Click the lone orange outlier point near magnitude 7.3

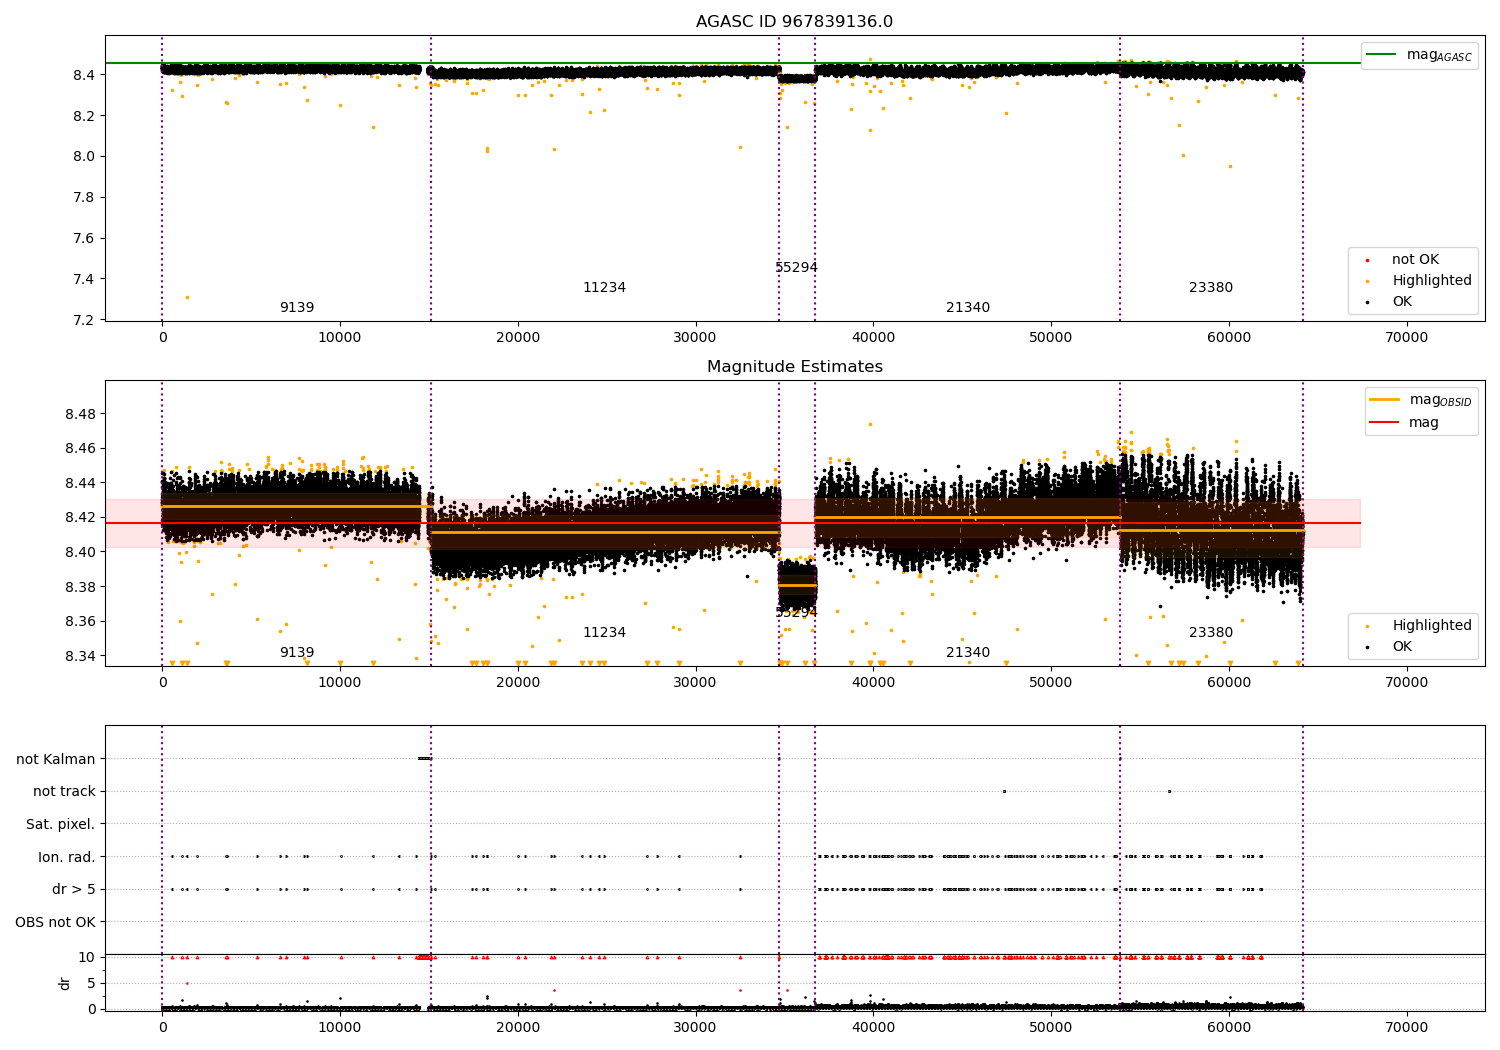(187, 297)
